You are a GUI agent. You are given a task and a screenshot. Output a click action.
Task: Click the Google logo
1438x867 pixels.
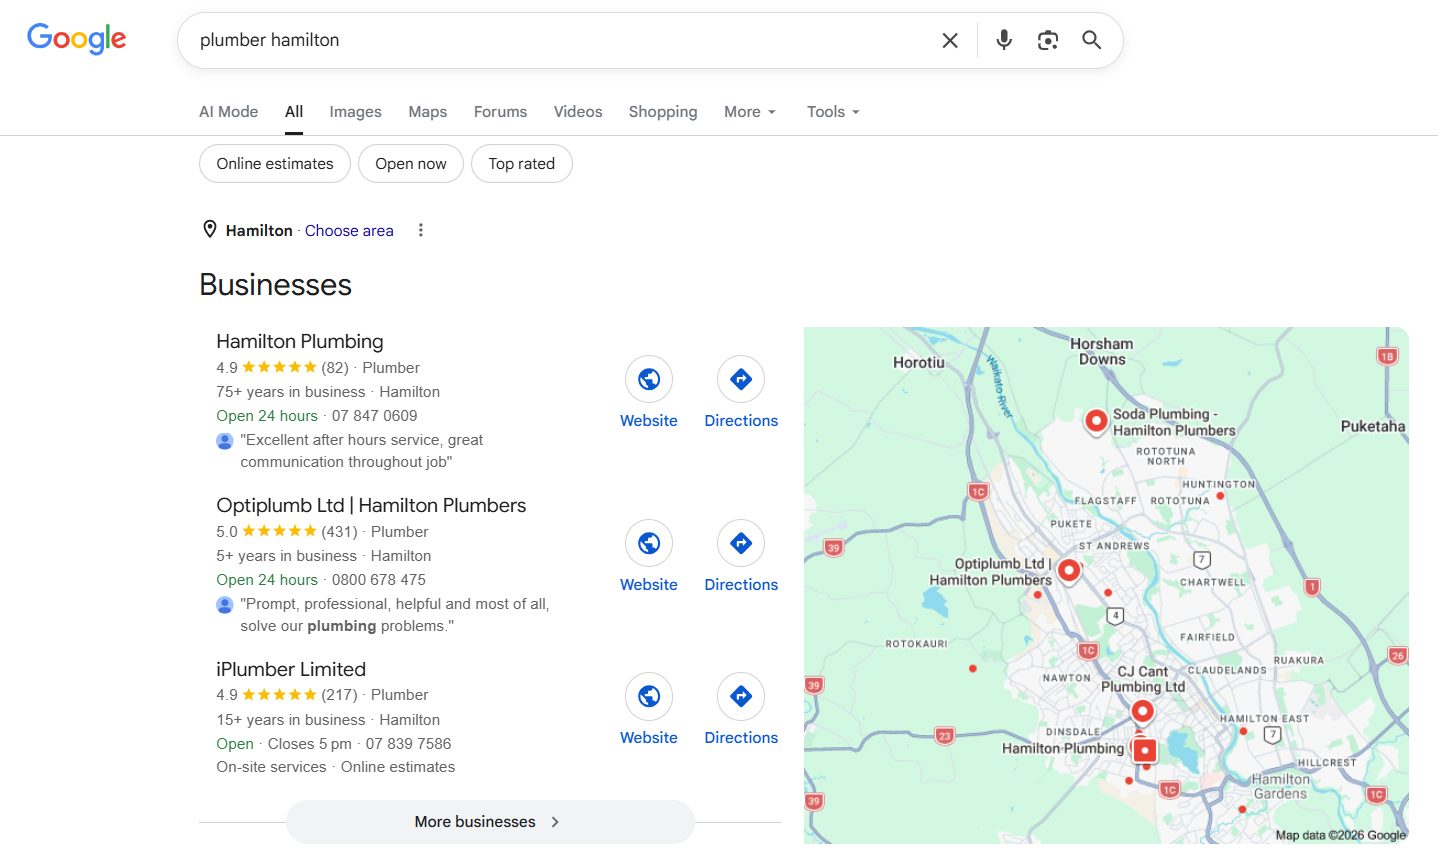(x=76, y=39)
